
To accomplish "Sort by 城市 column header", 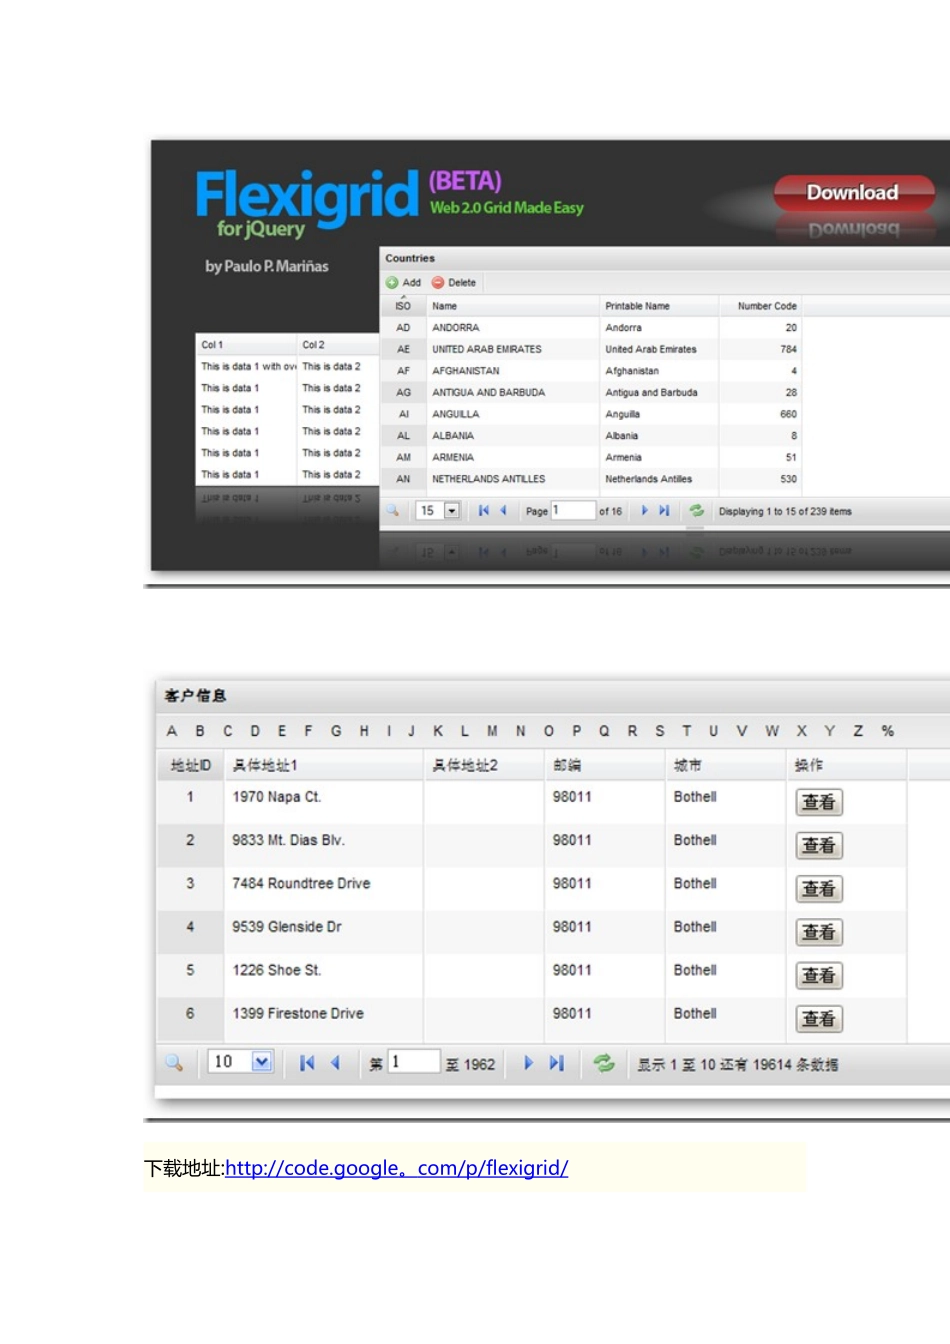I will point(726,765).
